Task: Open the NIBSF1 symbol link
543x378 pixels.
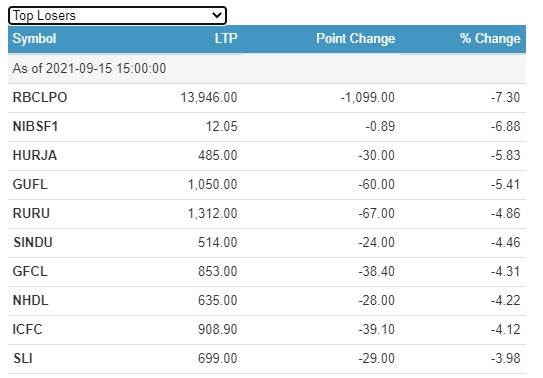Action: click(35, 127)
